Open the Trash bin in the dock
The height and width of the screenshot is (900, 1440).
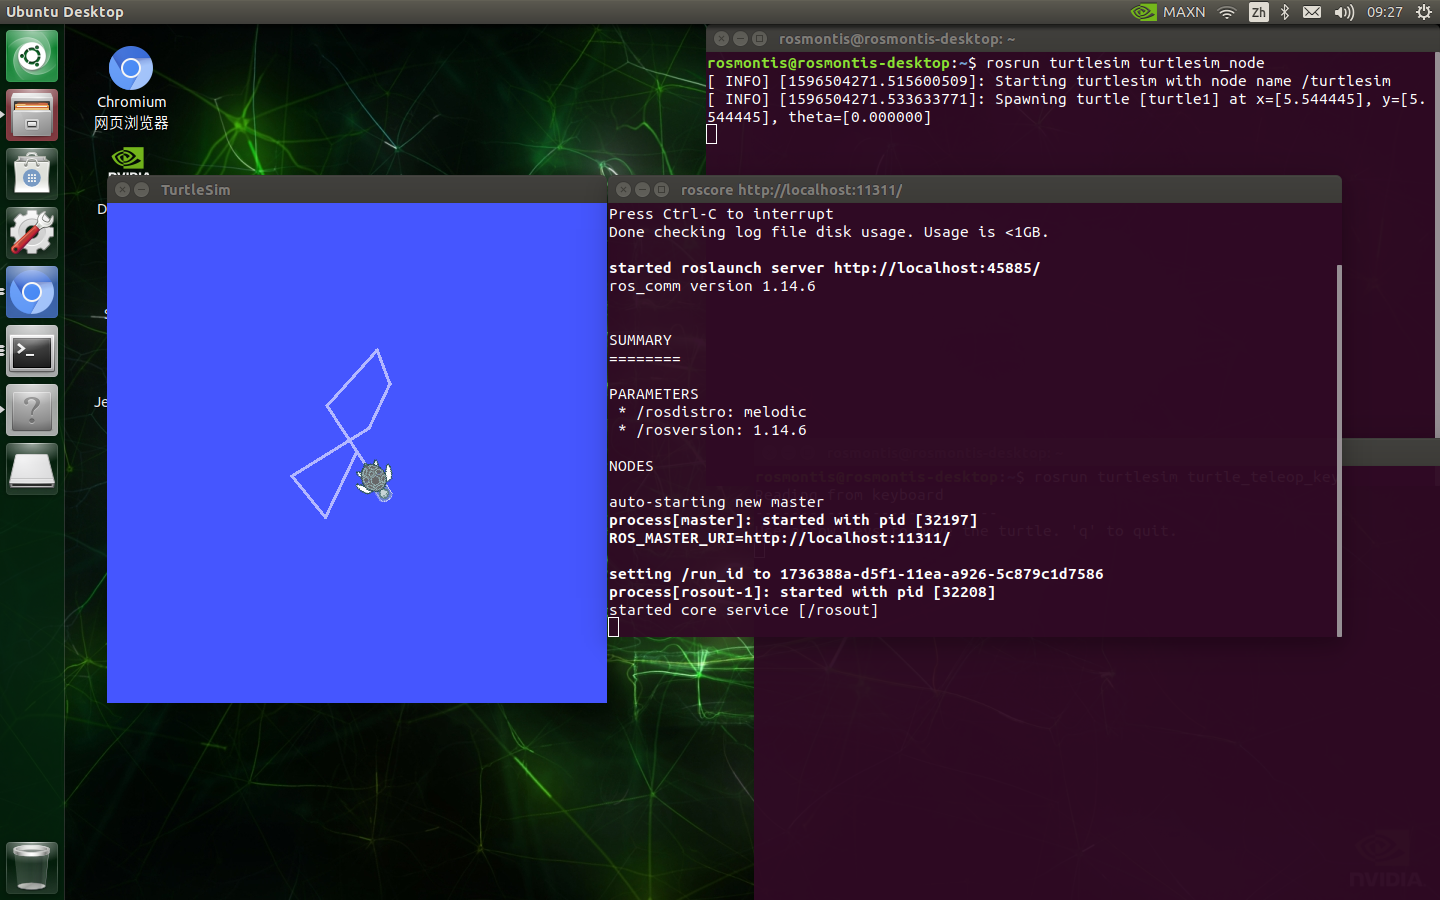coord(32,867)
